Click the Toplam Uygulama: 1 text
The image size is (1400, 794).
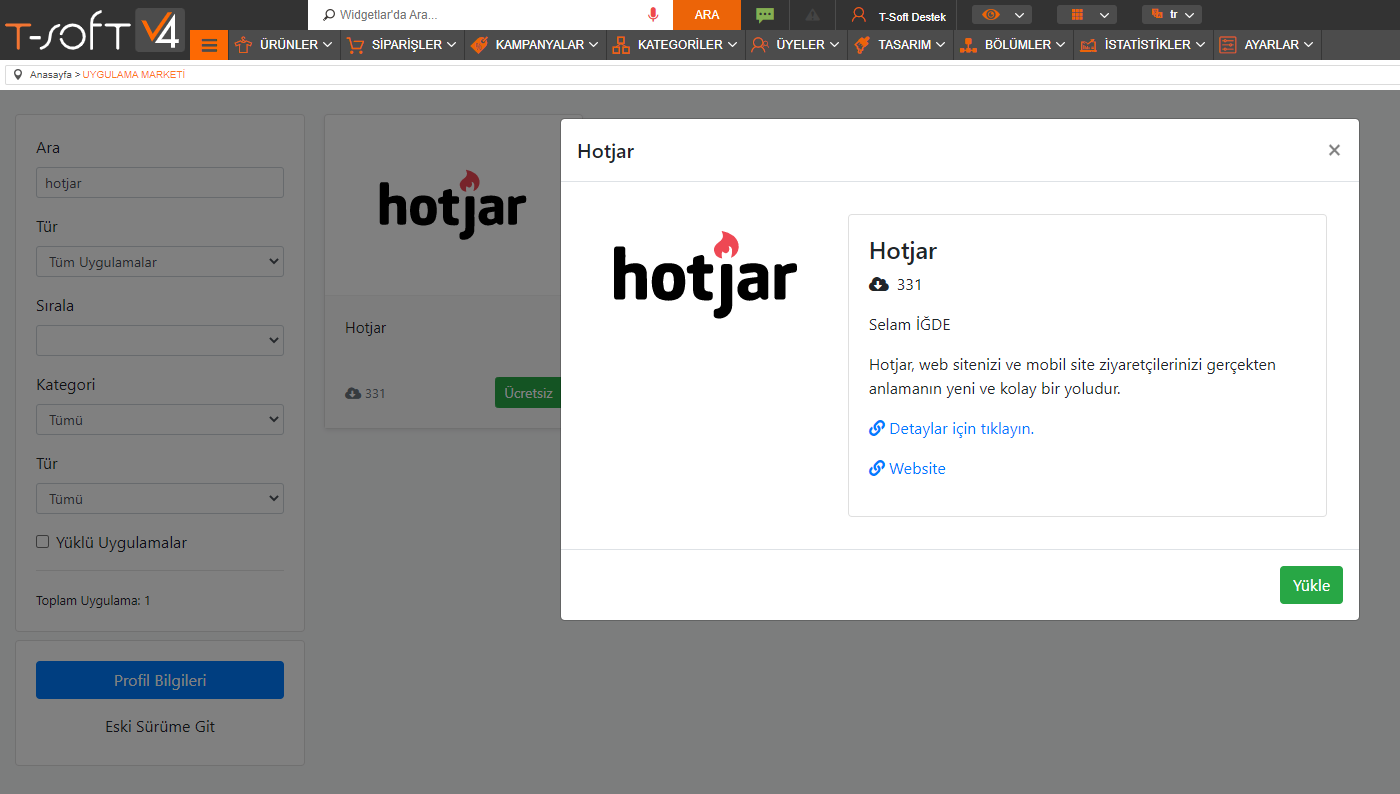(93, 601)
